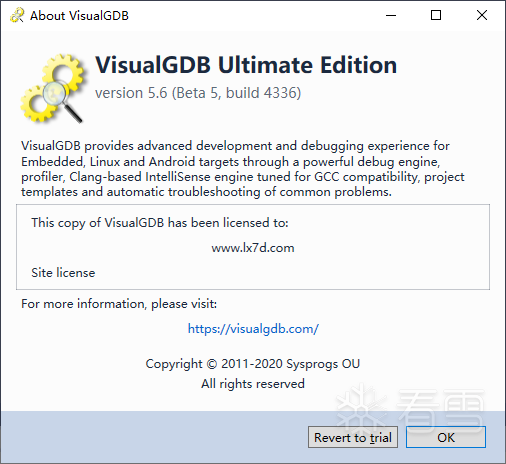506x464 pixels.
Task: Click the For more information label
Action: coord(119,304)
